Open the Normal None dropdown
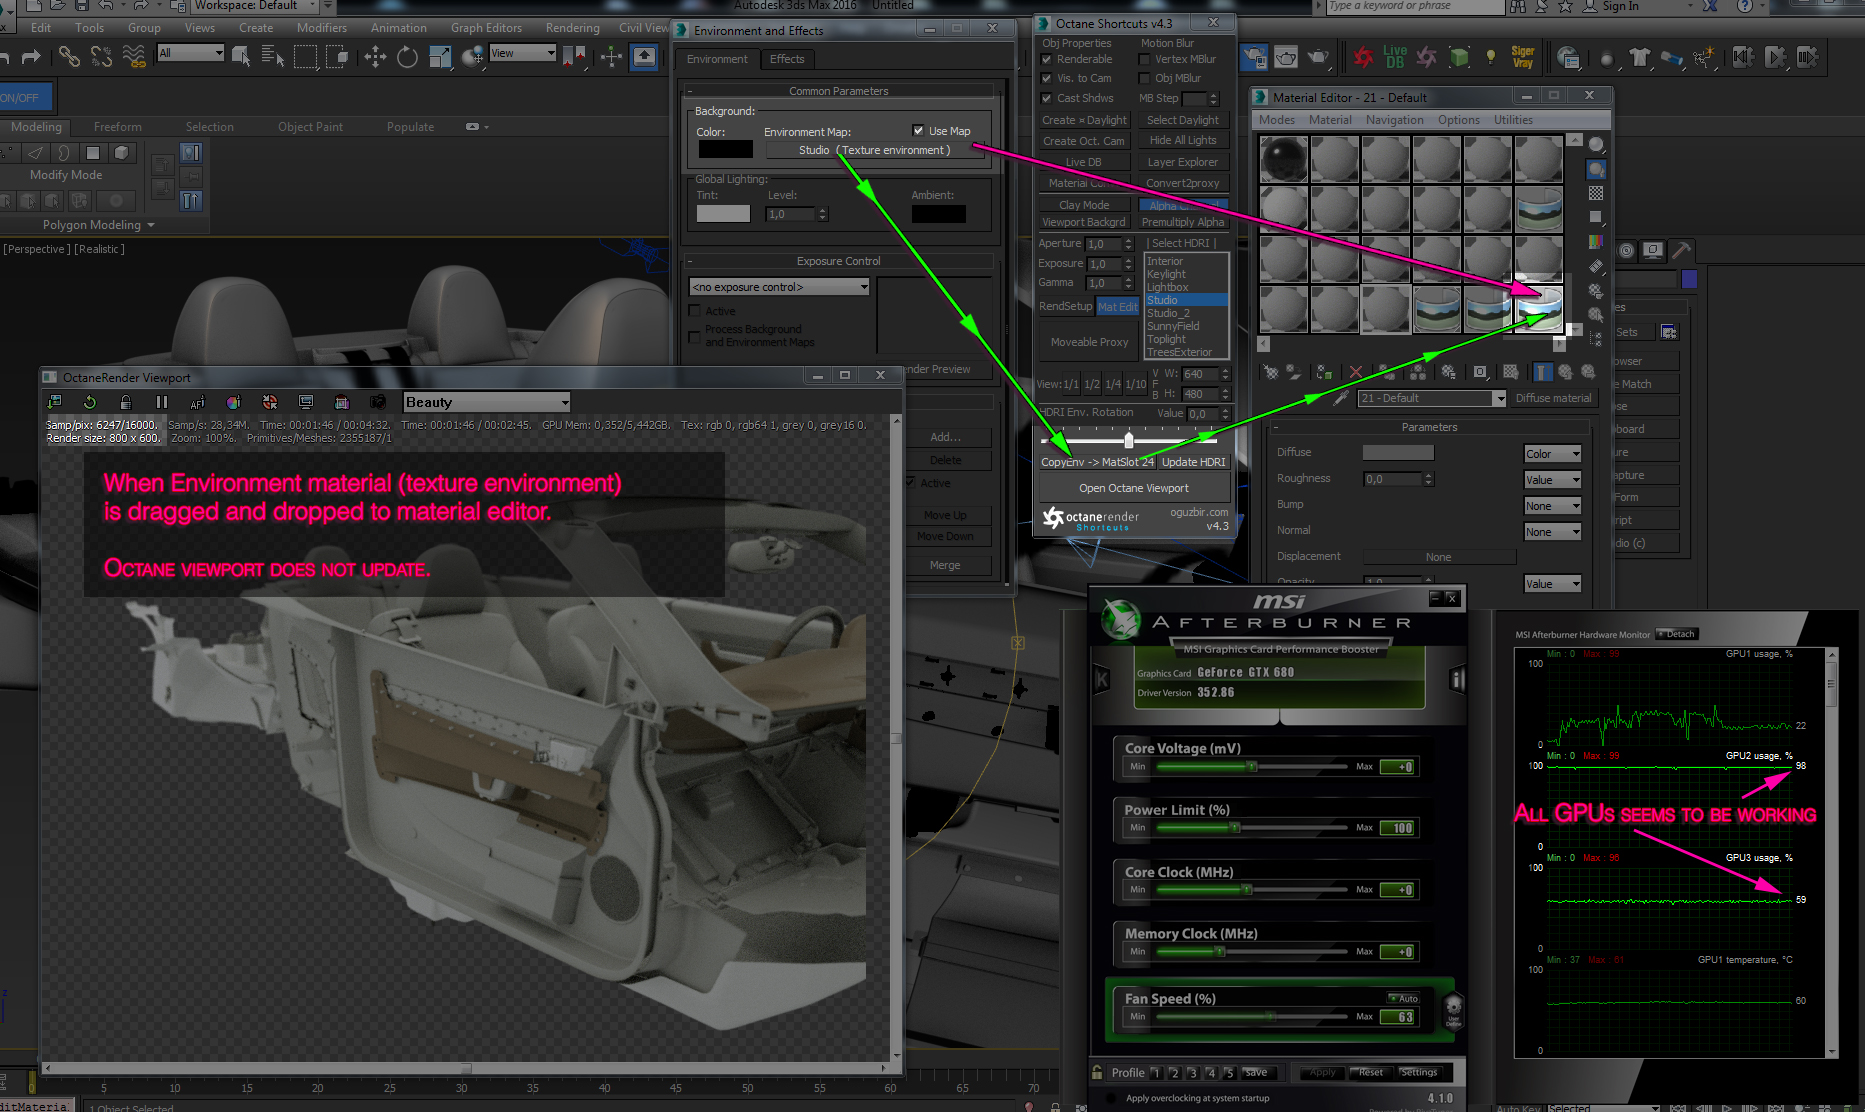The width and height of the screenshot is (1865, 1112). [x=1552, y=532]
